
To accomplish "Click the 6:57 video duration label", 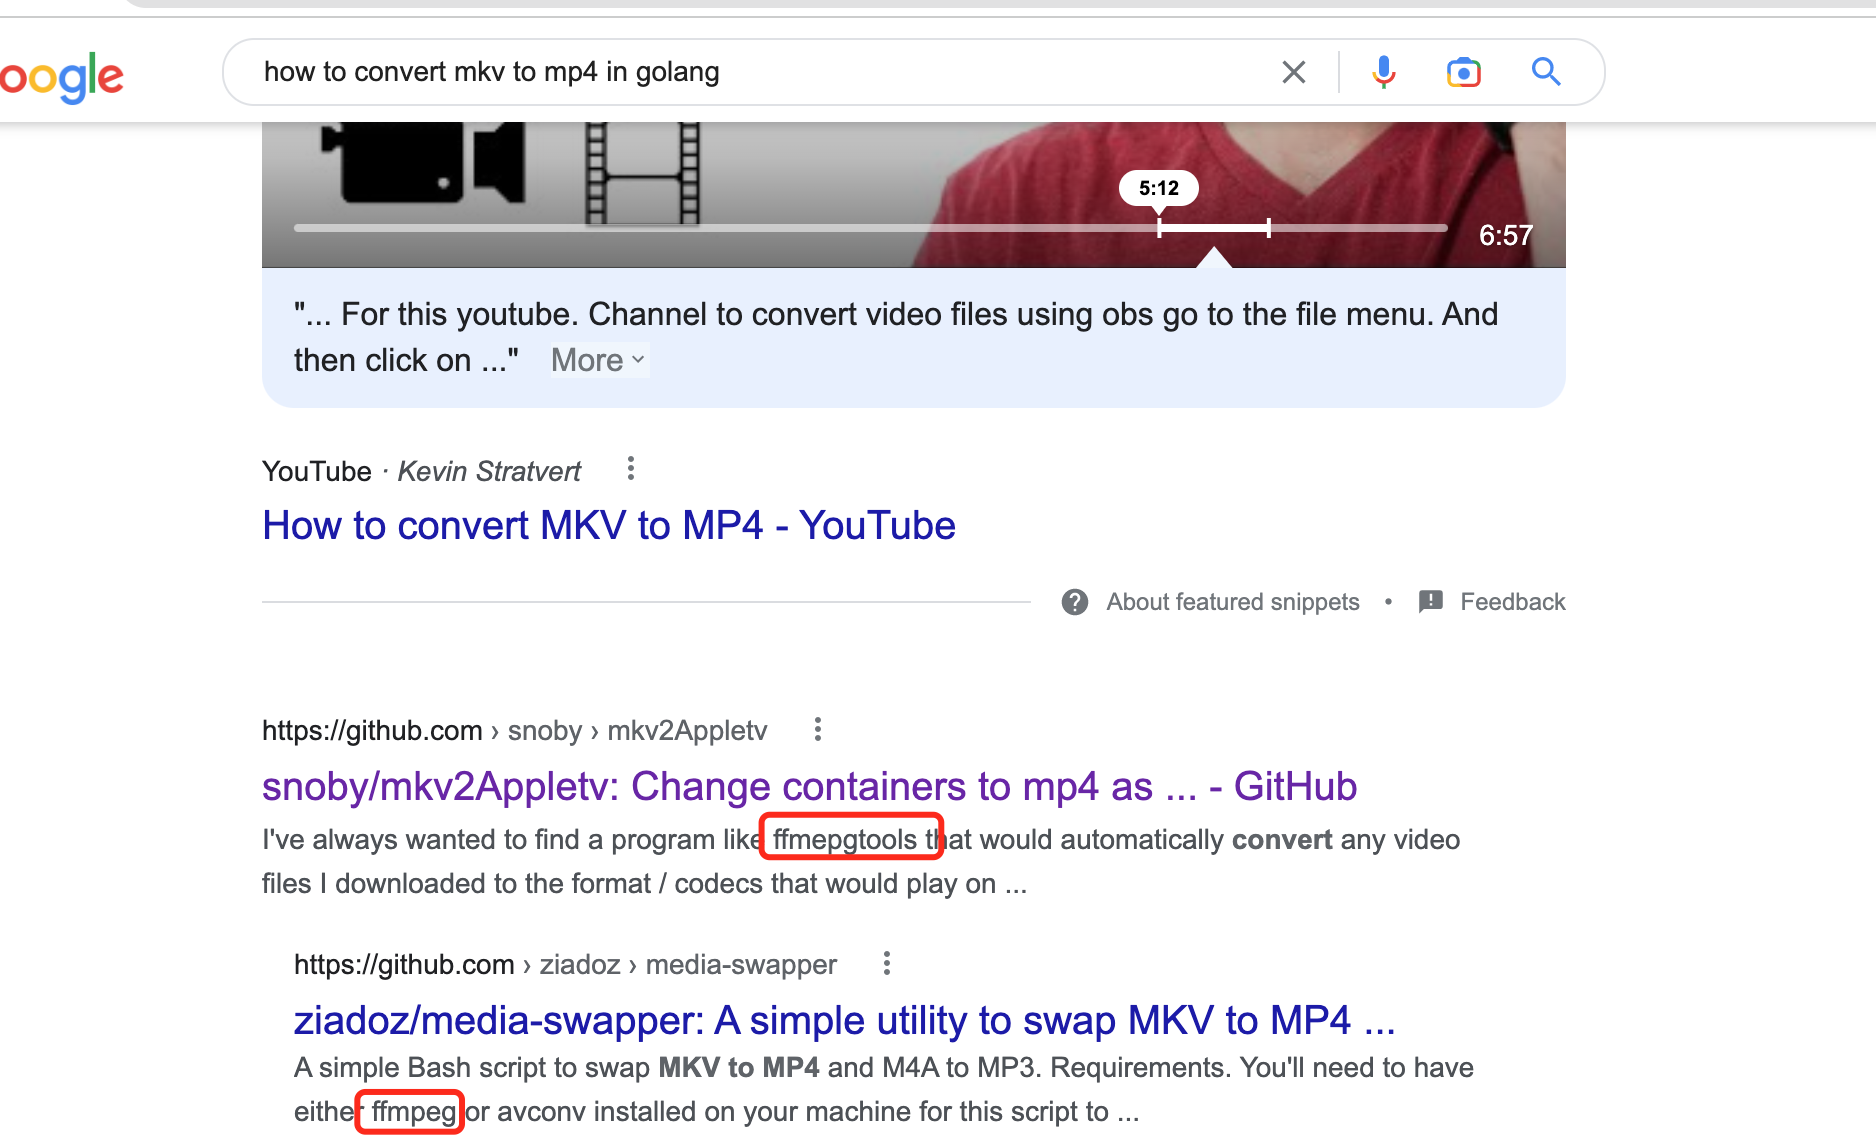I will tap(1505, 235).
